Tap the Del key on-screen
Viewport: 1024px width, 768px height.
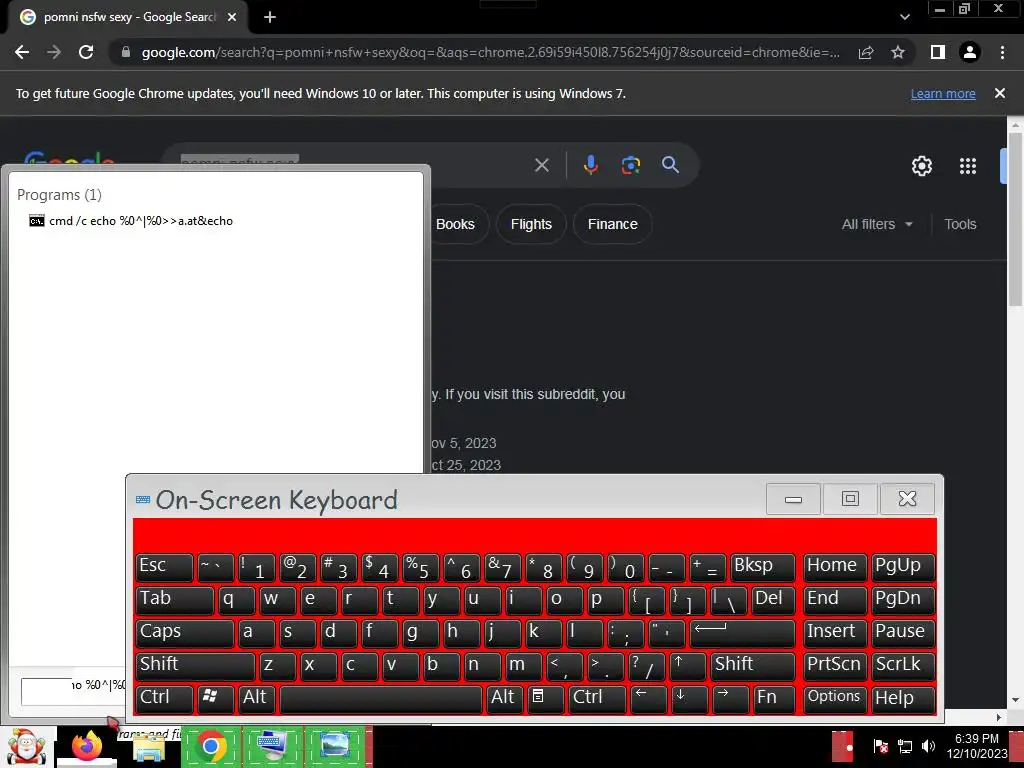pos(773,600)
